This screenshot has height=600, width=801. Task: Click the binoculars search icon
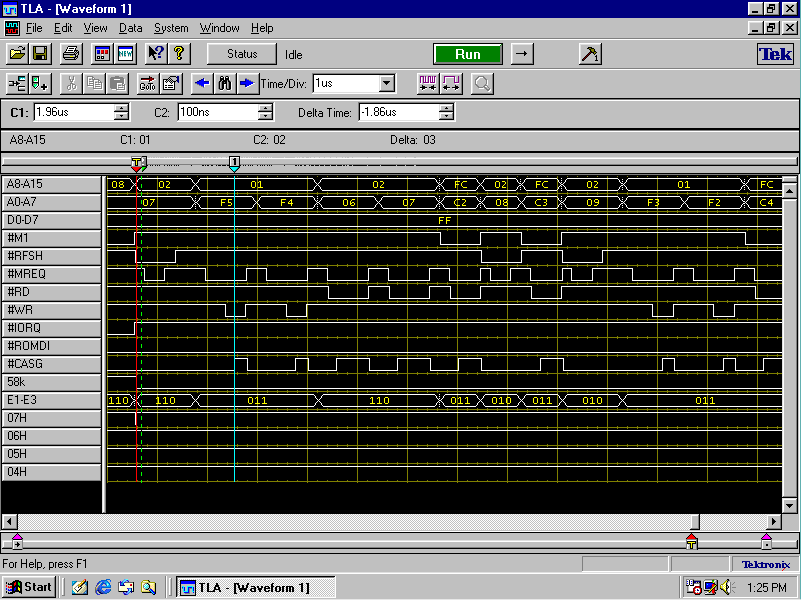(x=225, y=83)
